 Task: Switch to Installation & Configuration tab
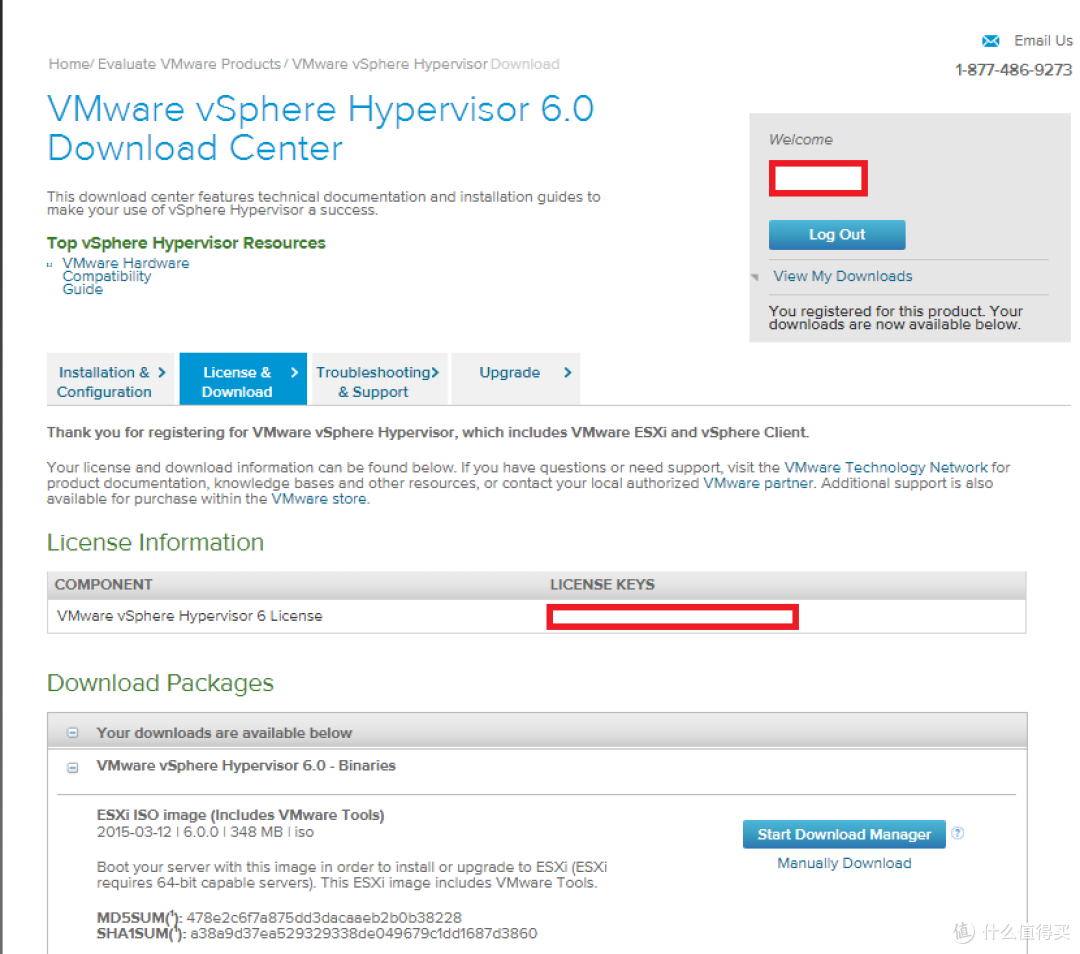tap(112, 379)
